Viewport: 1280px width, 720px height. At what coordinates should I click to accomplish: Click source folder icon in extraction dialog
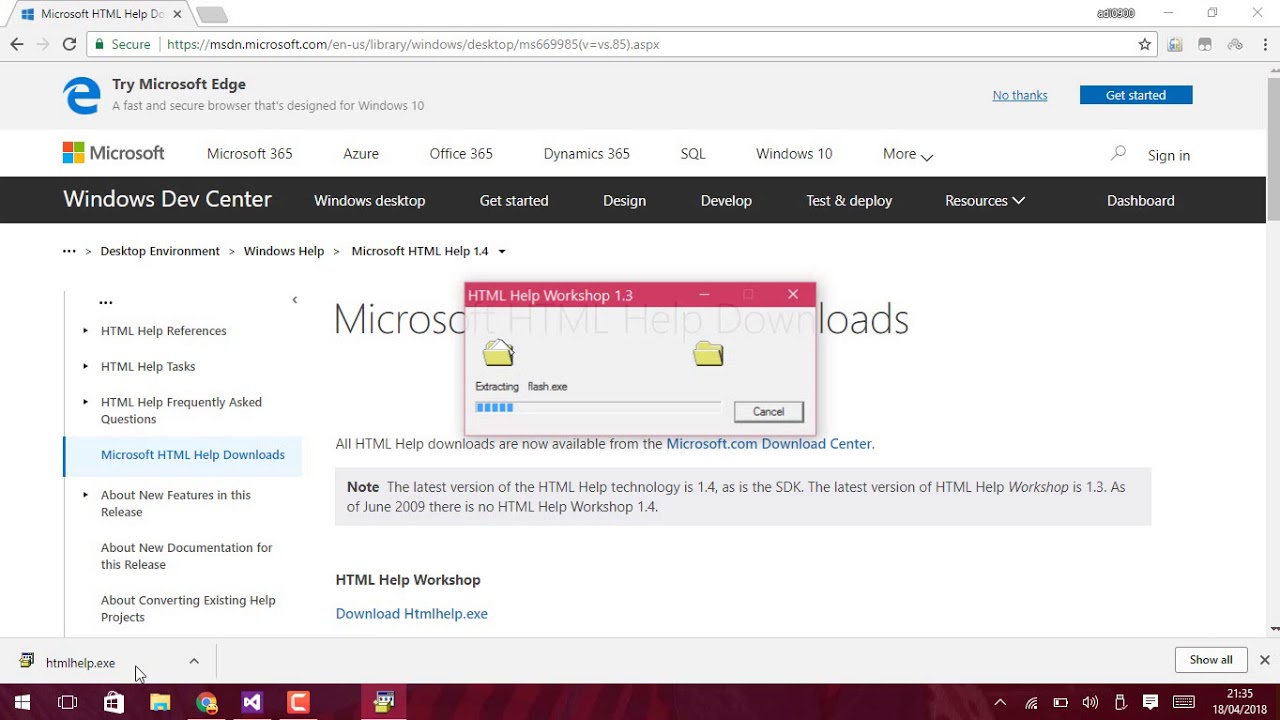click(498, 353)
